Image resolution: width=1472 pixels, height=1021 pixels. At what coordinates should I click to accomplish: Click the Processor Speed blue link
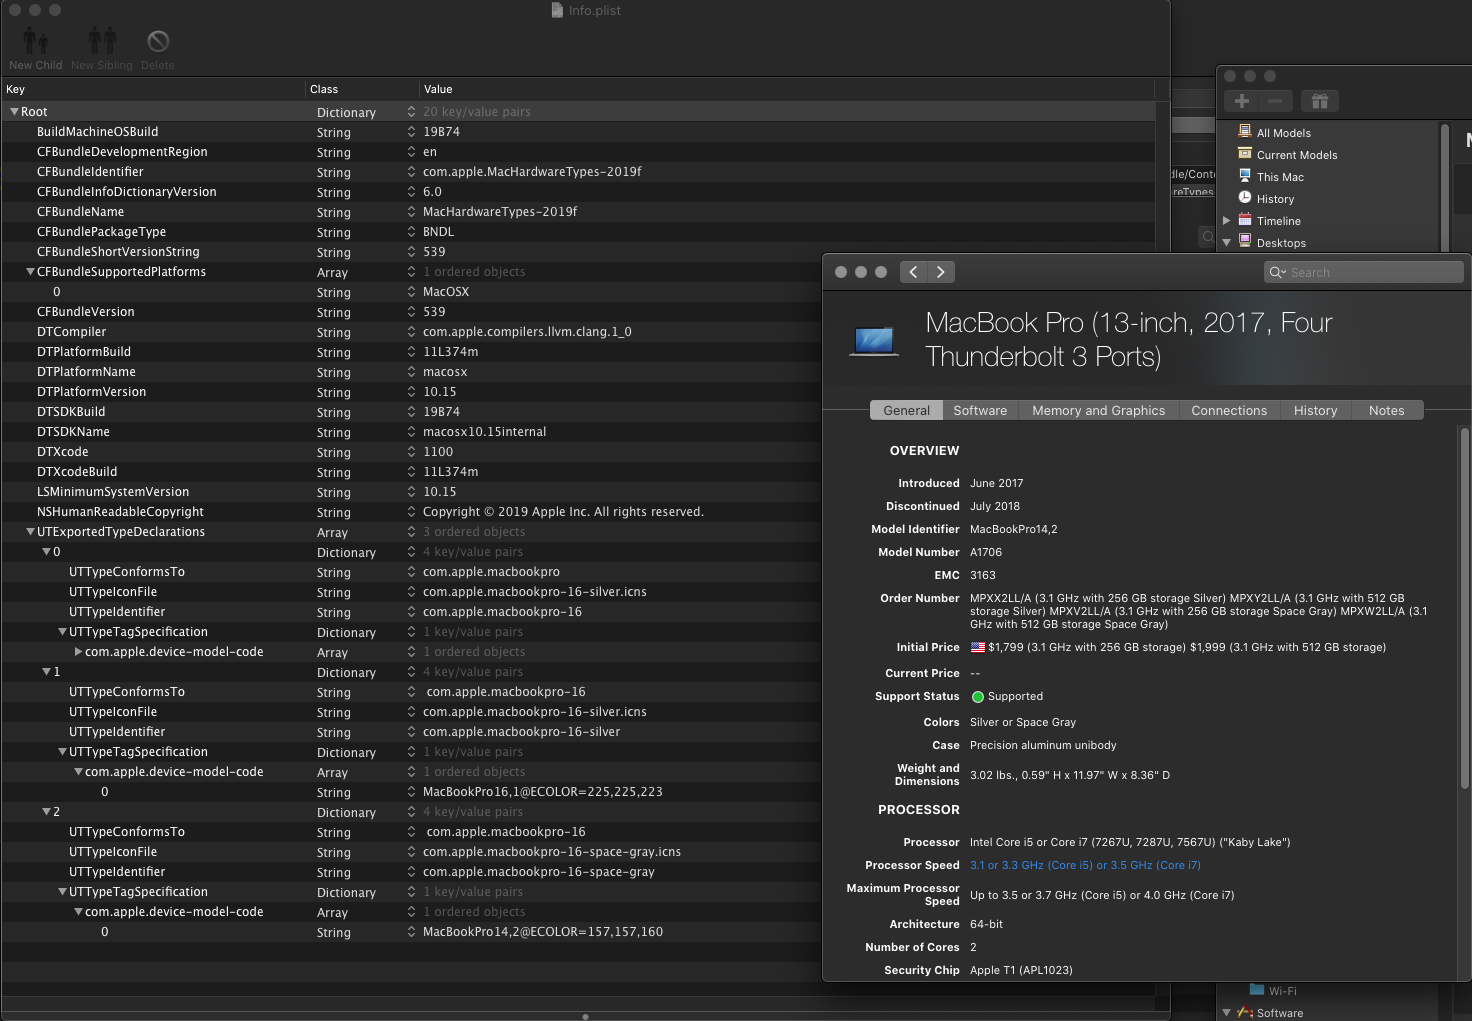click(1085, 866)
